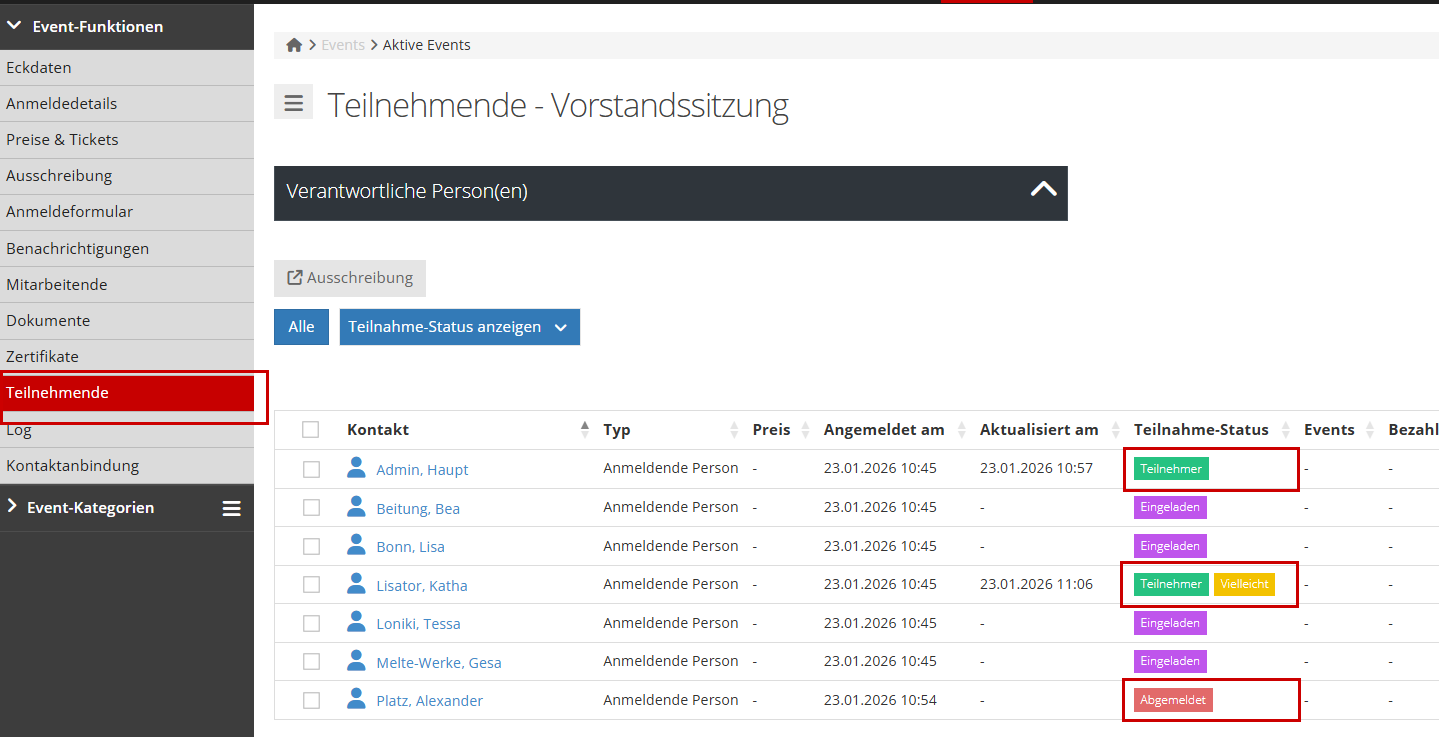Open contact link Melte-Werke, Gesa
The width and height of the screenshot is (1439, 737).
pos(439,662)
